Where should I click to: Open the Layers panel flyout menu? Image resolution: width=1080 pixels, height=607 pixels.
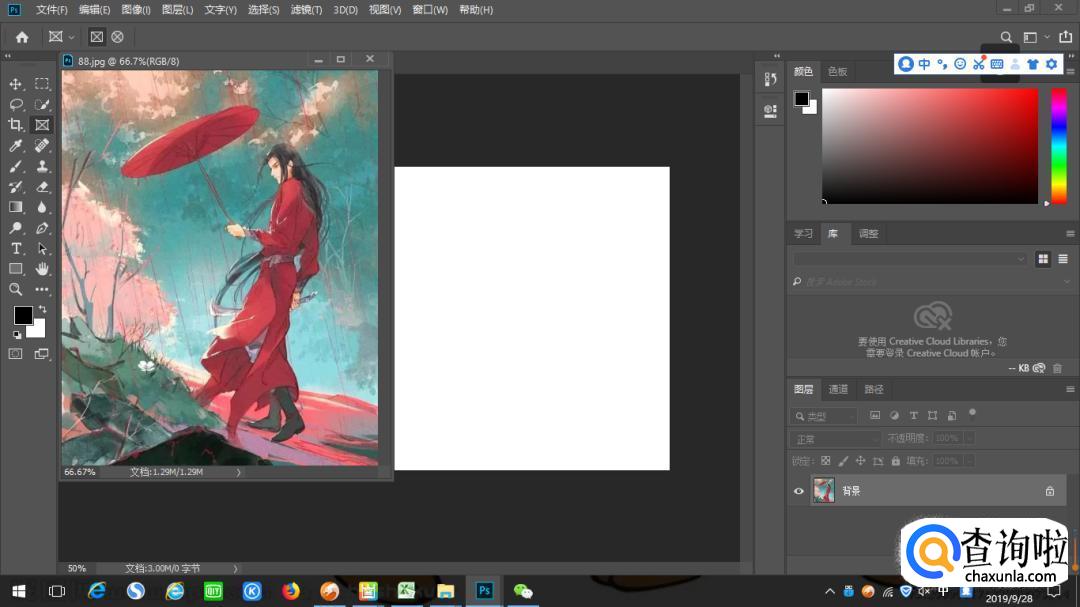(1070, 389)
